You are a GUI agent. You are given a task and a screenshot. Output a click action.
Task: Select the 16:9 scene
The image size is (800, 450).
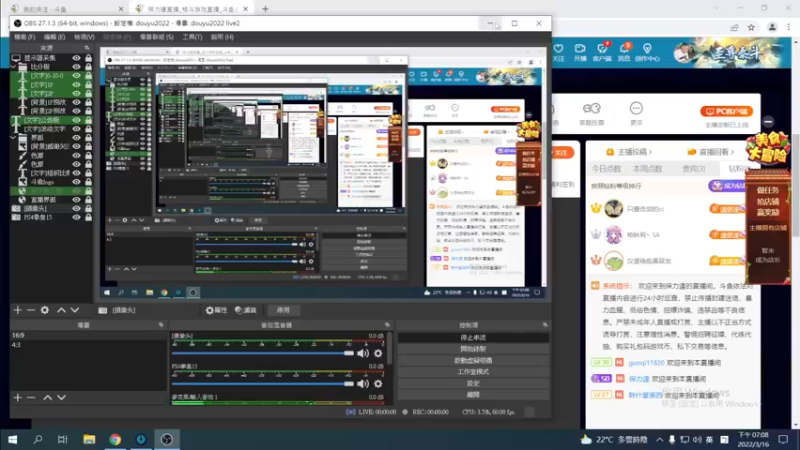click(88, 335)
